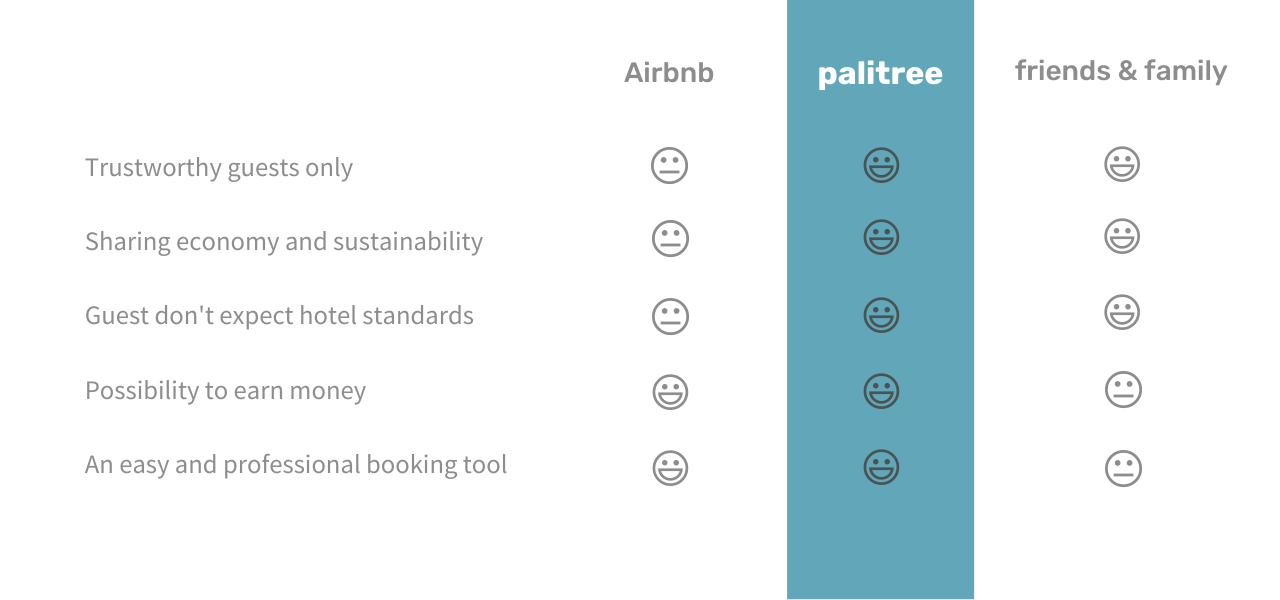Click the Trustworthy guests only label
Screen dimensions: 1280x600
click(x=219, y=167)
